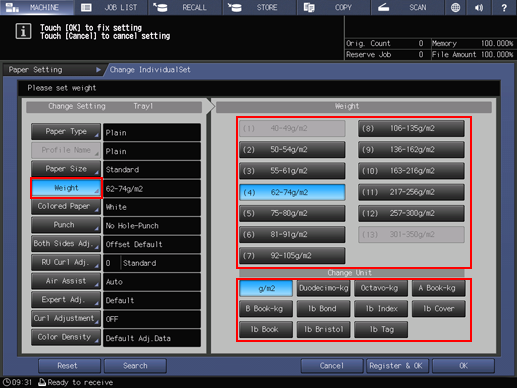Select weight (10) 163-216g/m2

(x=411, y=171)
